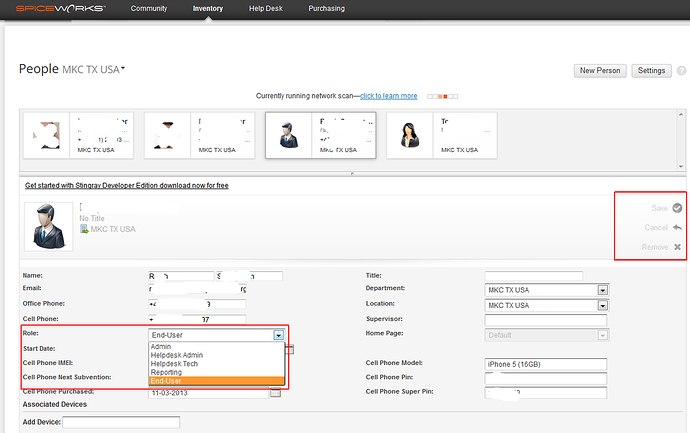Screen dimensions: 690x433
Task: Open the Community tab
Action: (x=149, y=8)
